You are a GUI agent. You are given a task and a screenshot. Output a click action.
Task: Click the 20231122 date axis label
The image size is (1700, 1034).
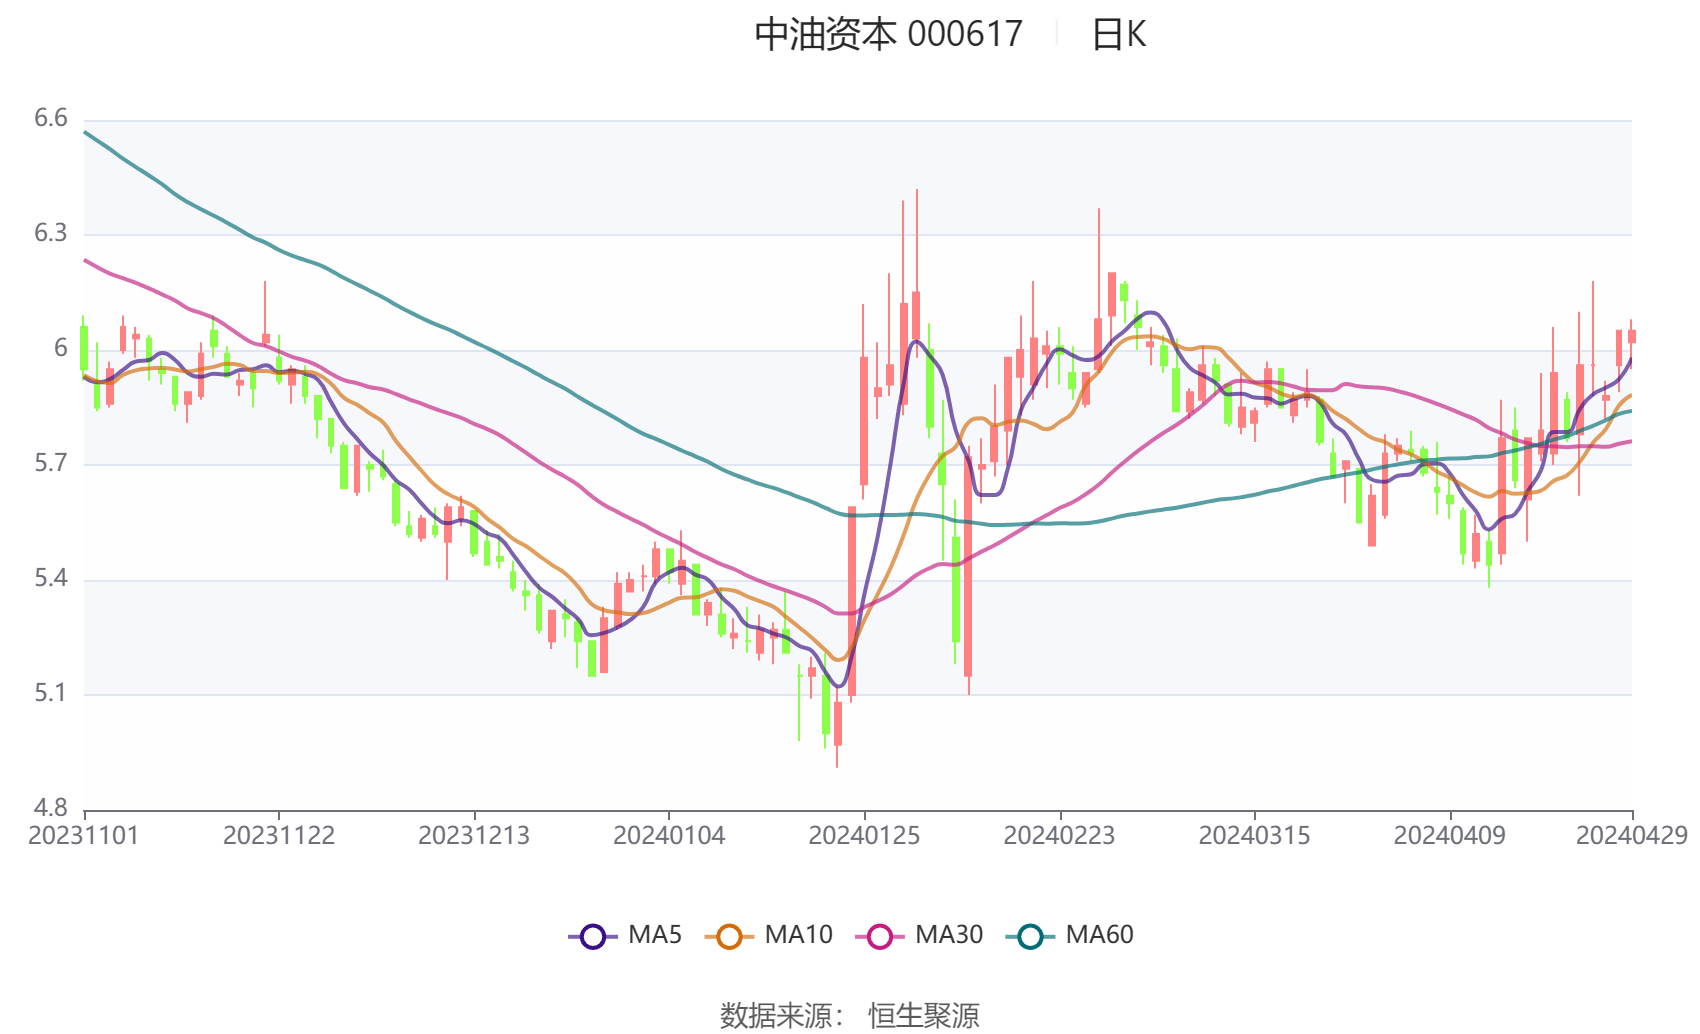pos(279,835)
